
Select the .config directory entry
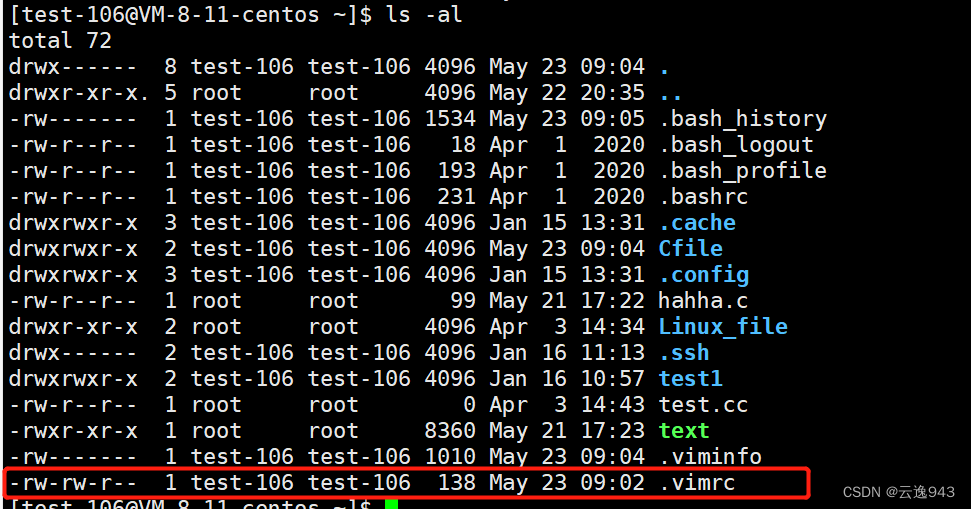tap(703, 275)
